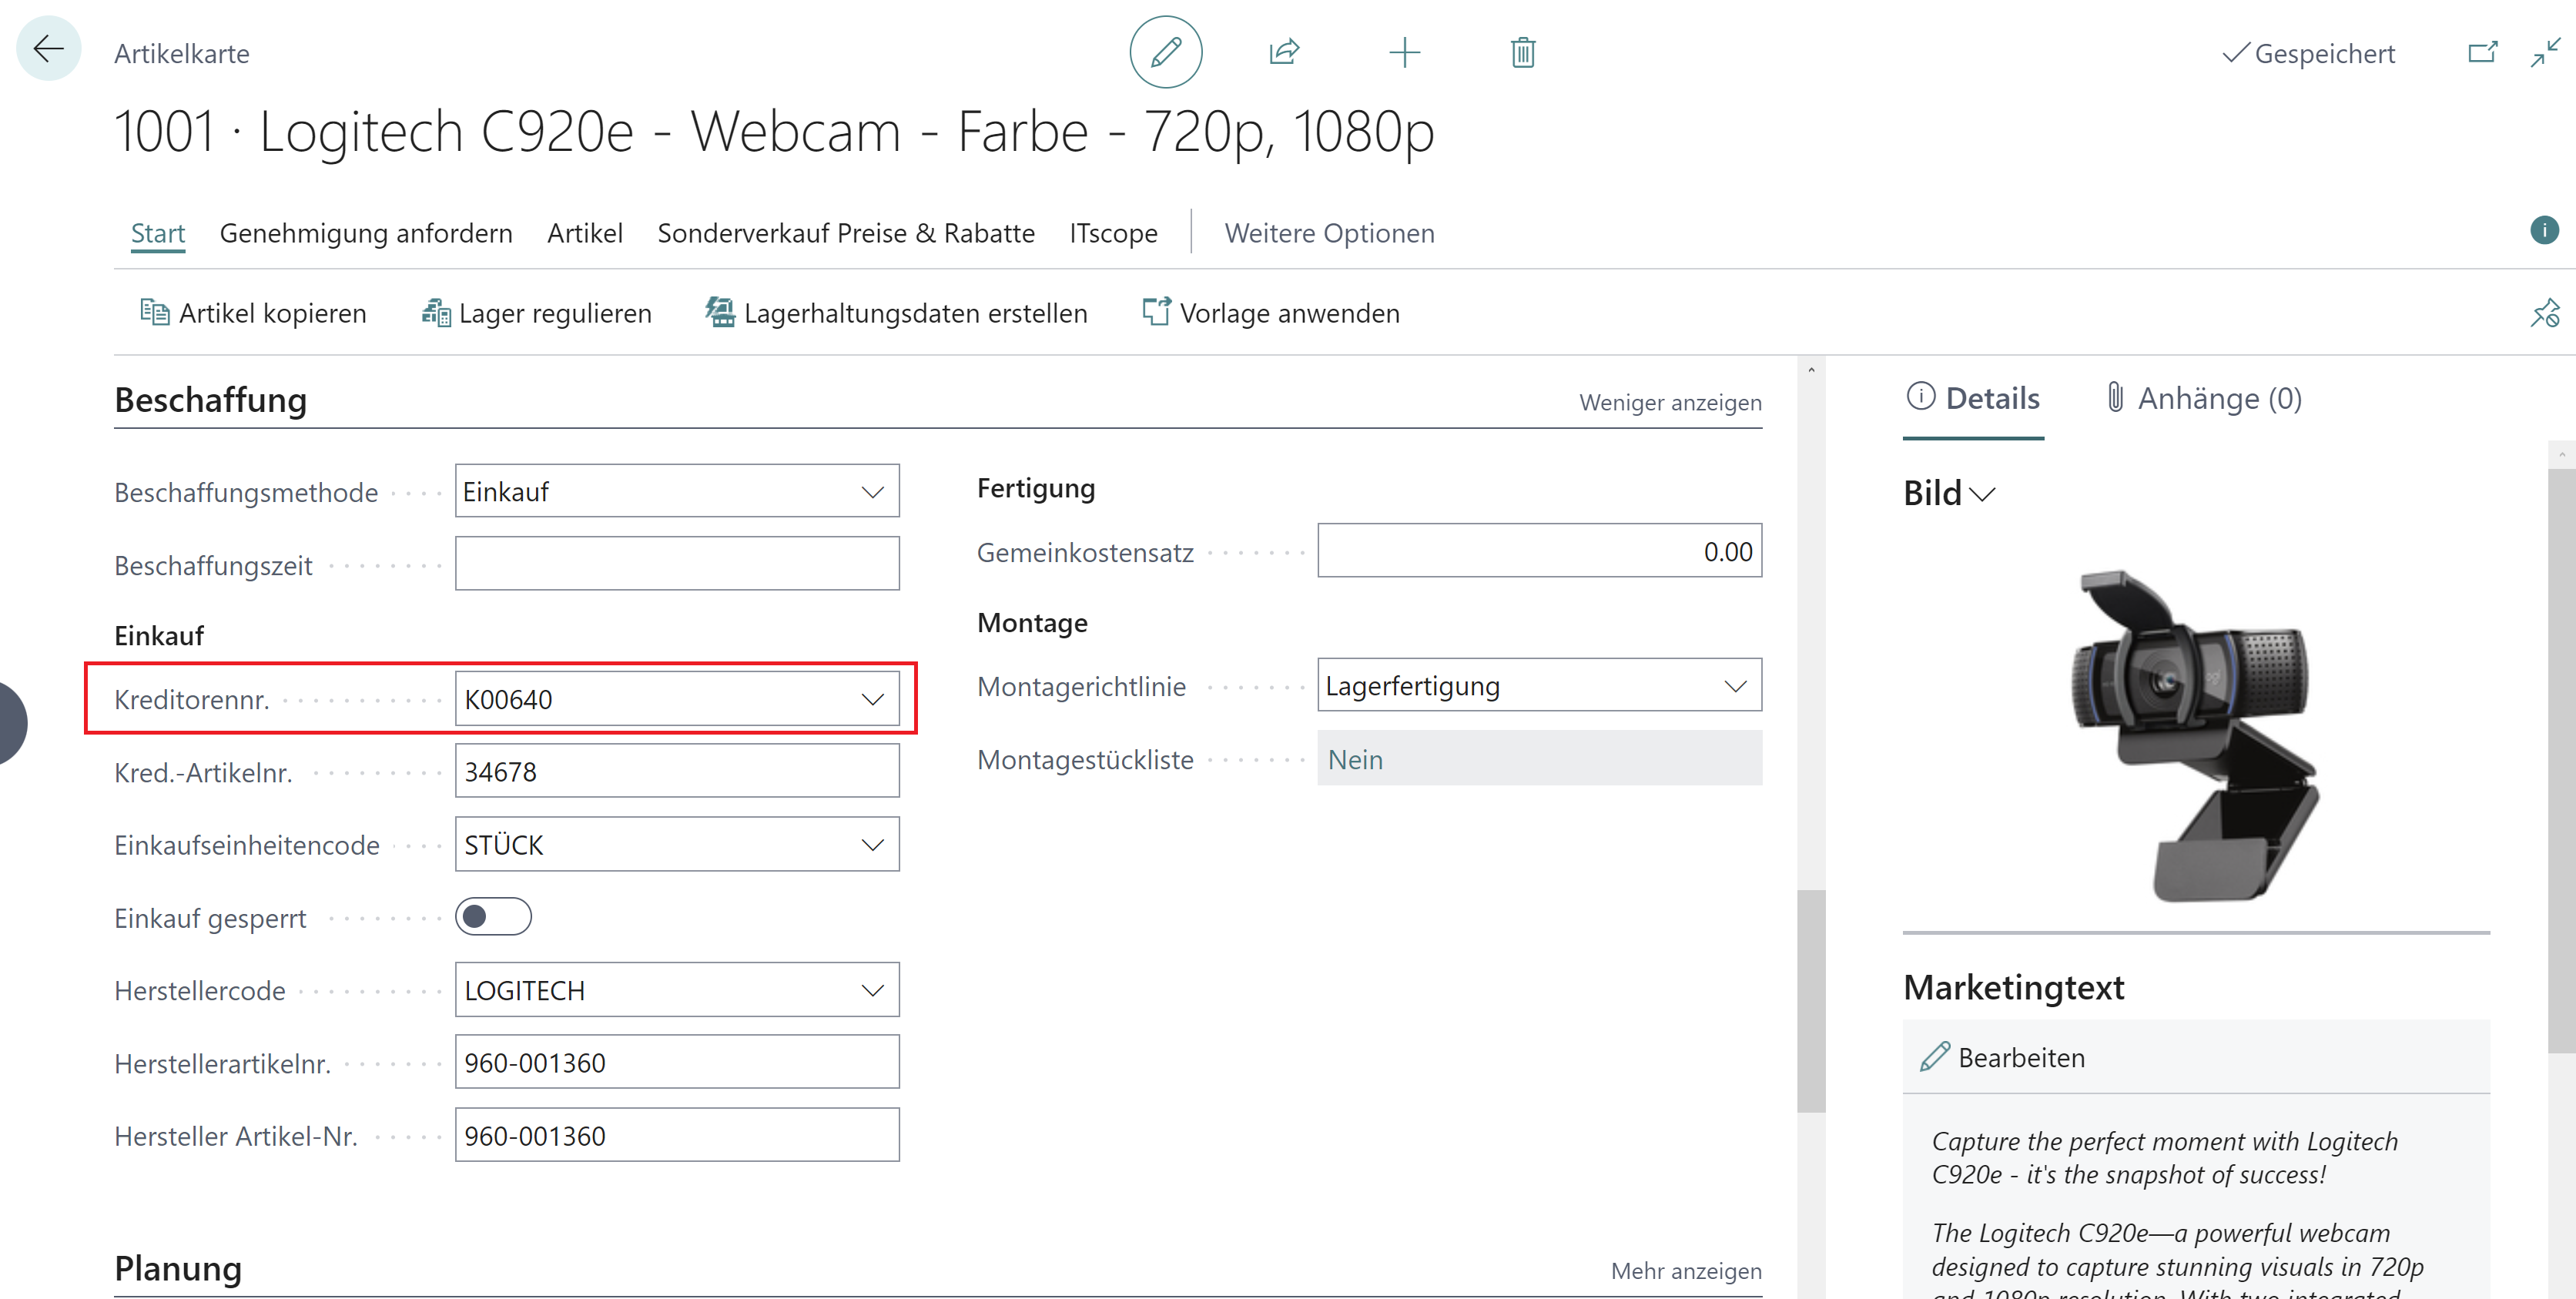
Task: Click the info circle icon
Action: point(2543,231)
